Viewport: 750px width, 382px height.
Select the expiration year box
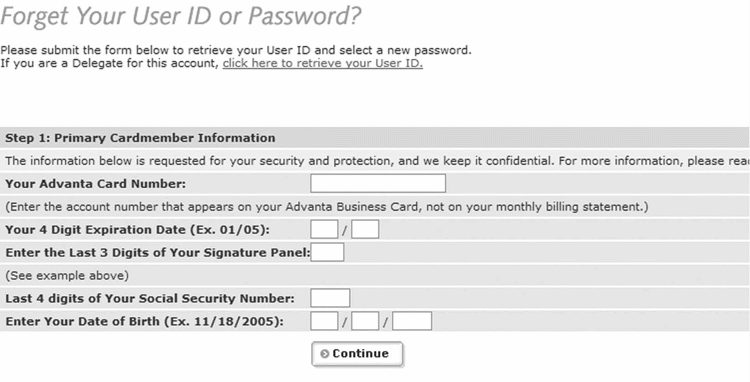click(365, 229)
